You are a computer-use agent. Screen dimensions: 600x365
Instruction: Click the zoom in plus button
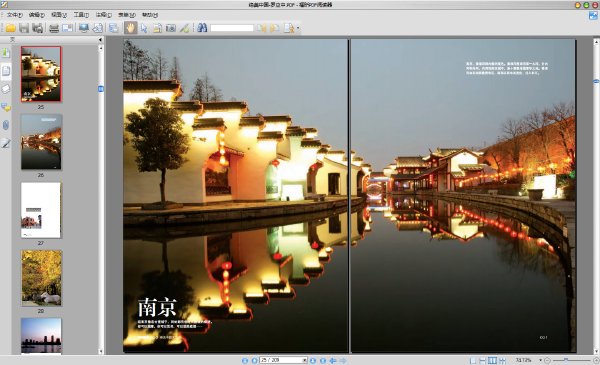coord(595,360)
